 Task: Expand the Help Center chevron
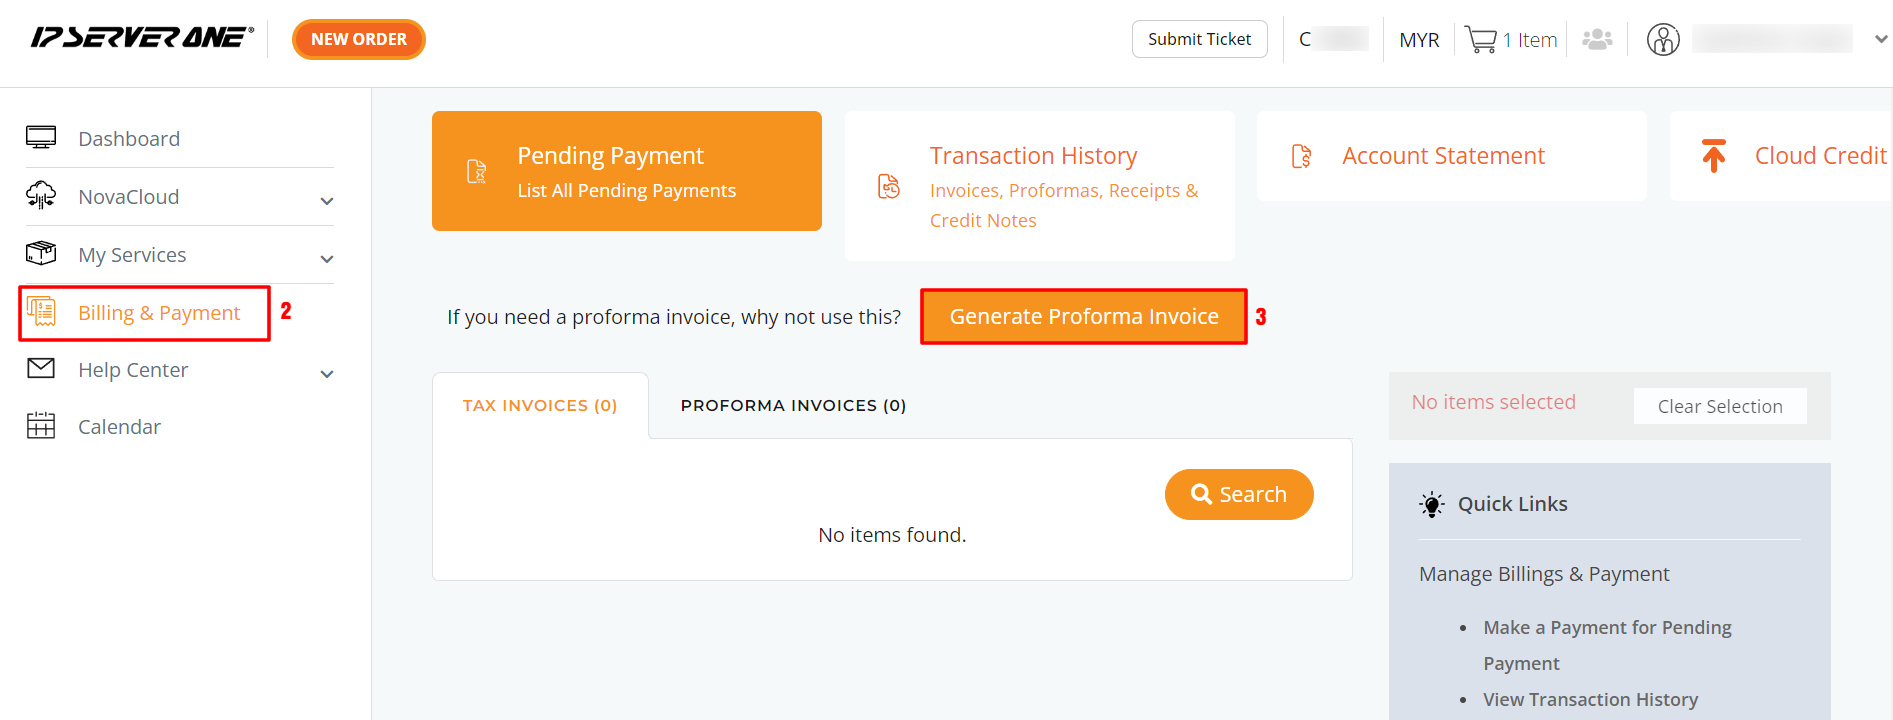click(x=326, y=373)
